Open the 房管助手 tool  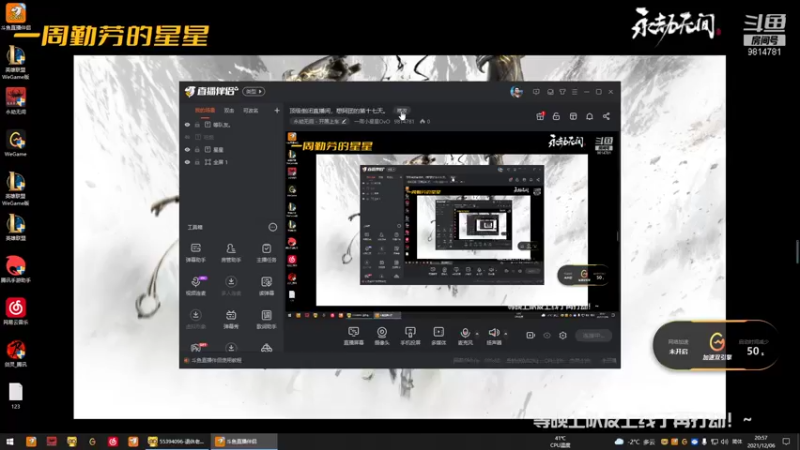click(x=231, y=252)
